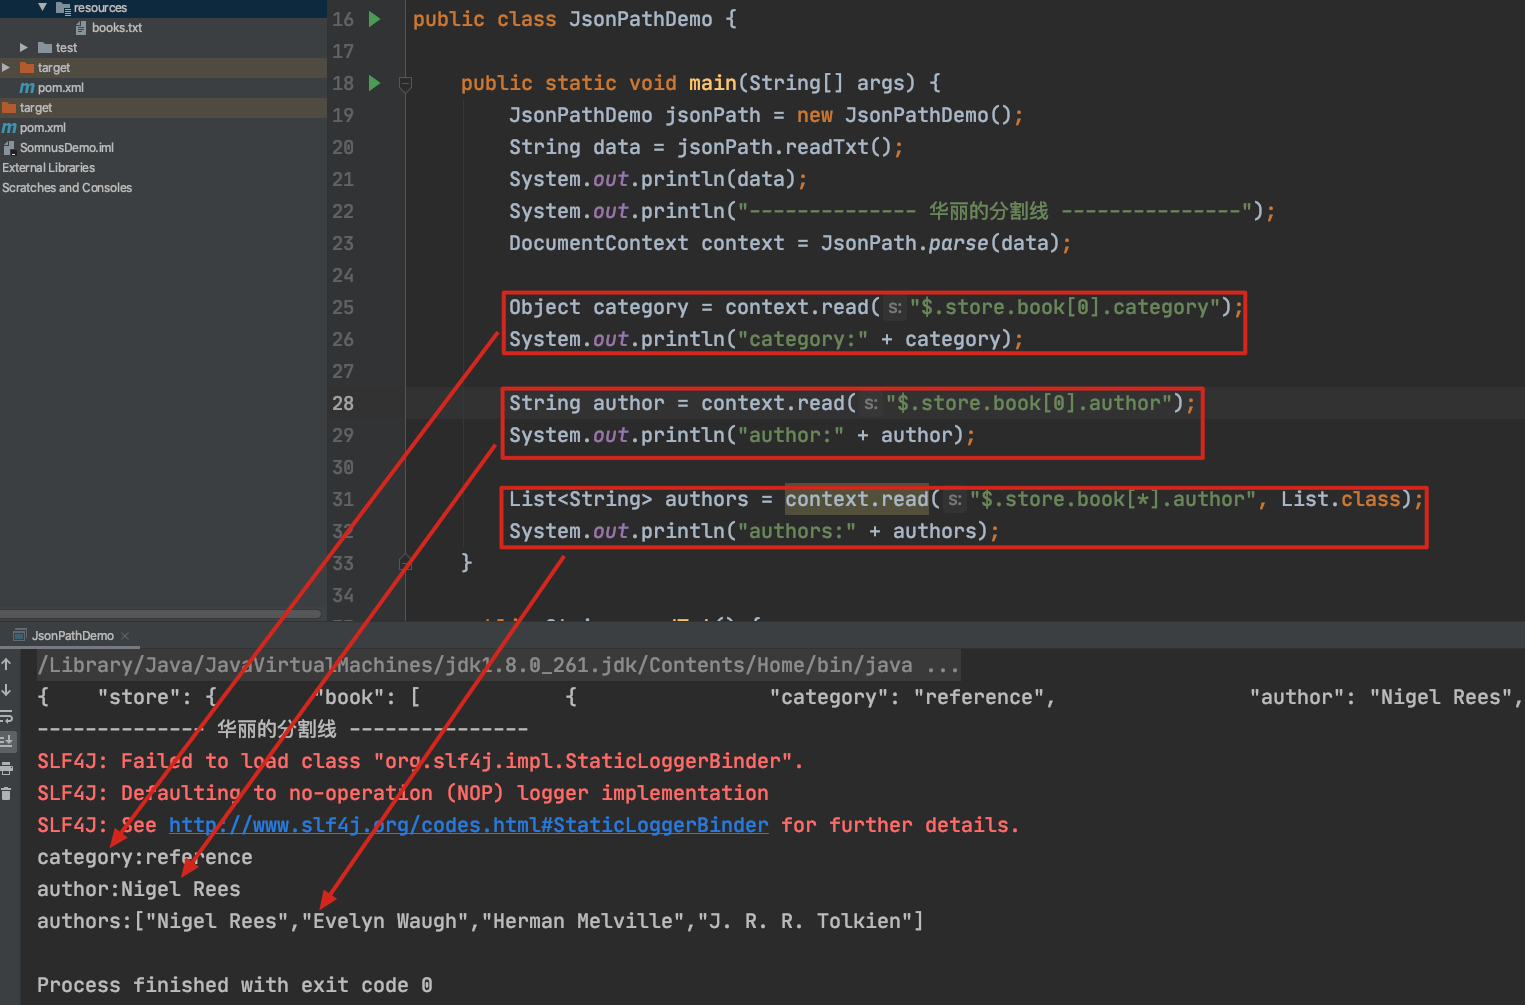Click line number 28 in gutter

pos(343,403)
